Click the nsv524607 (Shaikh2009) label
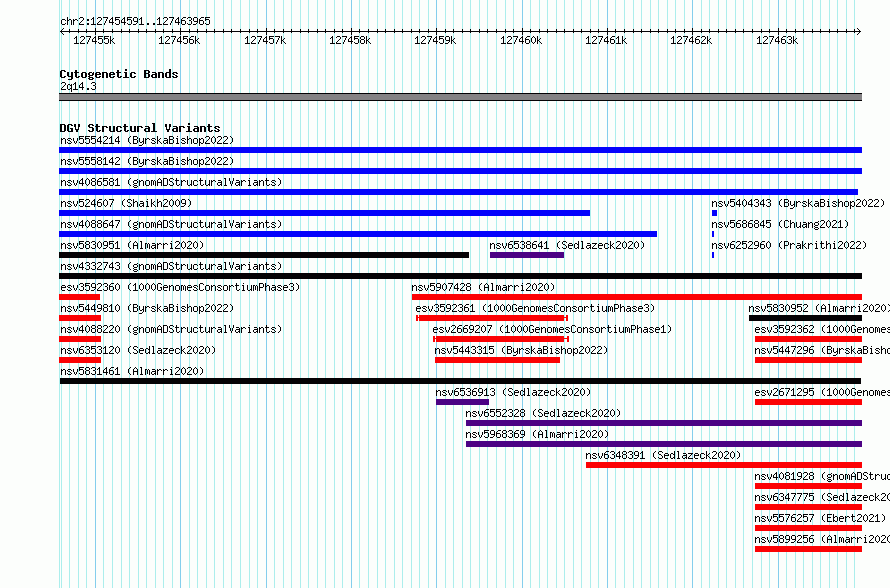Viewport: 890px width, 588px height. (x=126, y=203)
